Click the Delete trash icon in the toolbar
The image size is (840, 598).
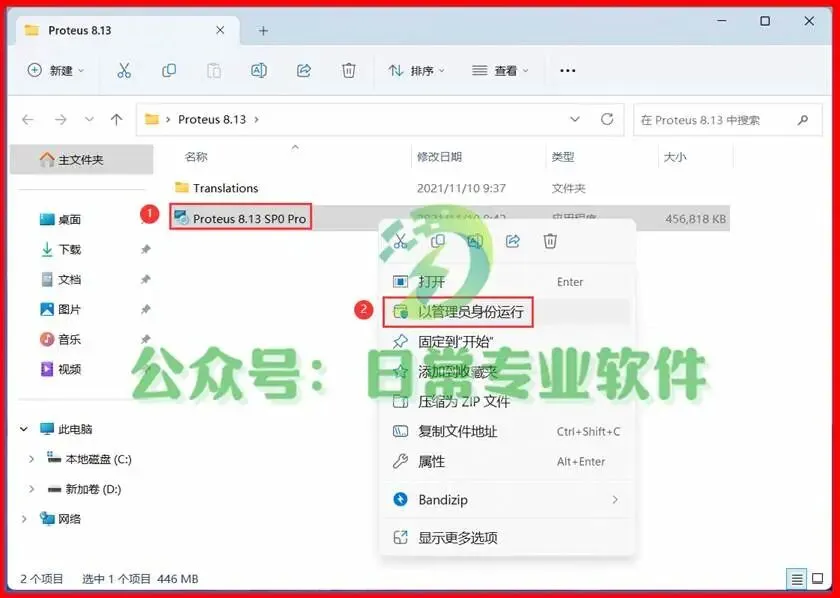click(349, 70)
